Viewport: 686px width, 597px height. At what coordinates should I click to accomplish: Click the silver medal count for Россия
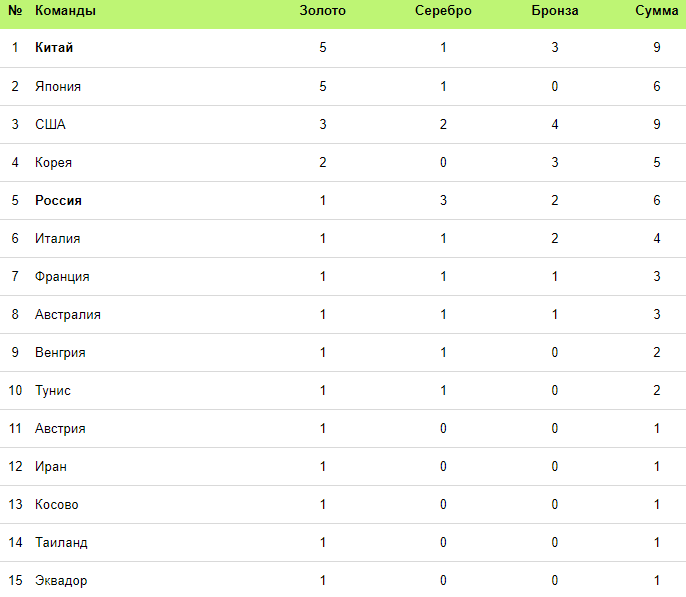(x=443, y=200)
